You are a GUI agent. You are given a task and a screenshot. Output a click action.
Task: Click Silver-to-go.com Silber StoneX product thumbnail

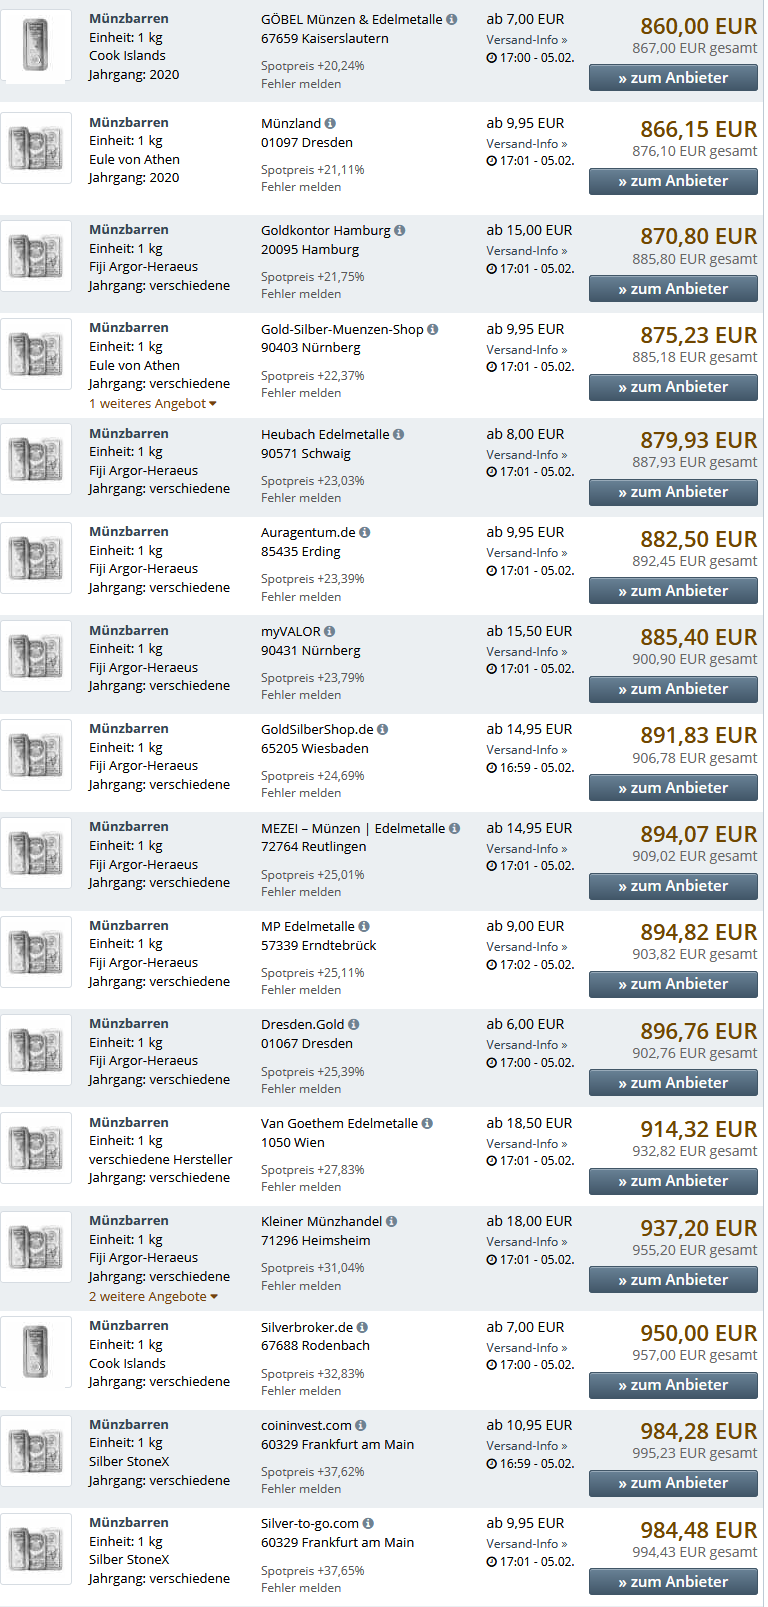click(x=36, y=1549)
